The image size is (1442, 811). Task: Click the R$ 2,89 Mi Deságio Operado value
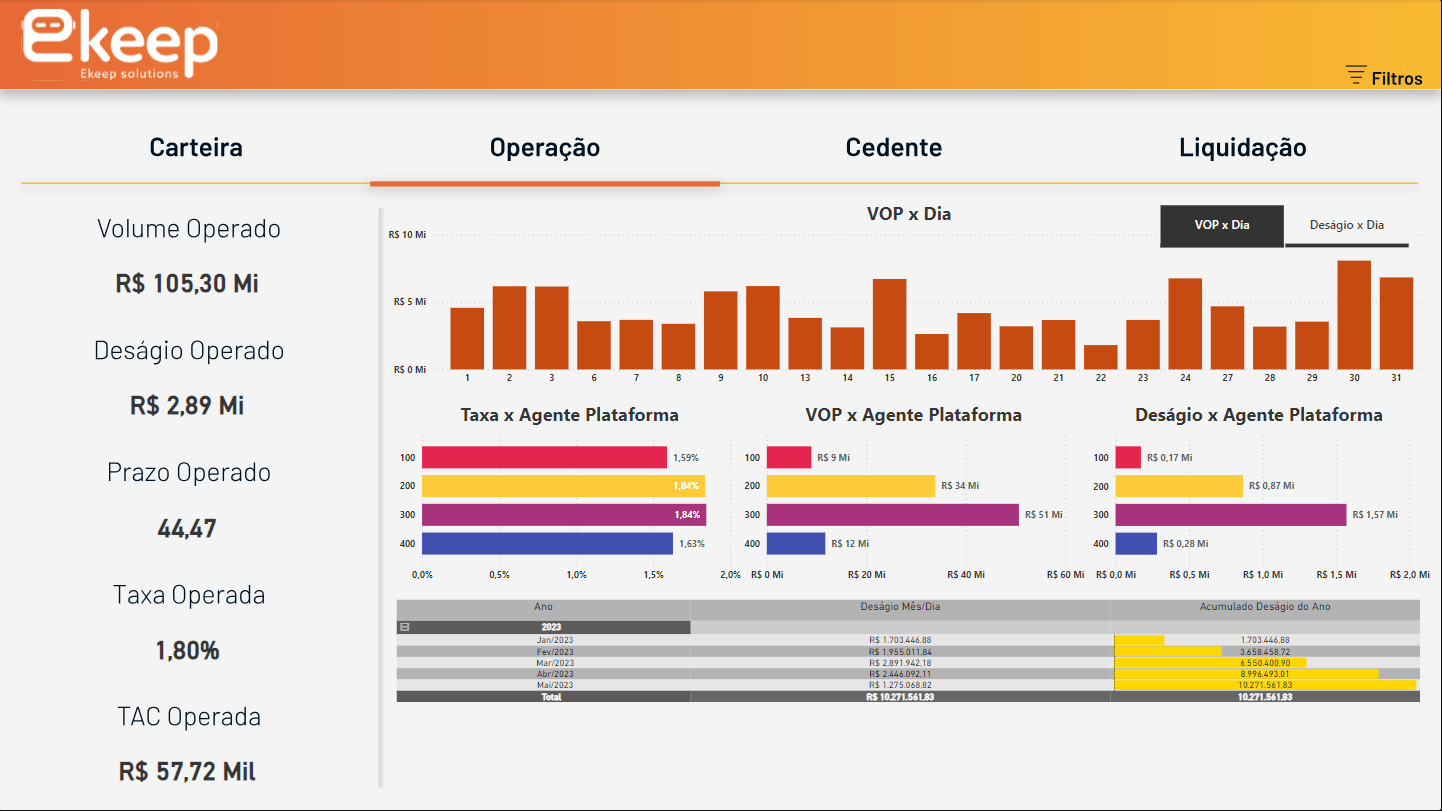point(187,406)
